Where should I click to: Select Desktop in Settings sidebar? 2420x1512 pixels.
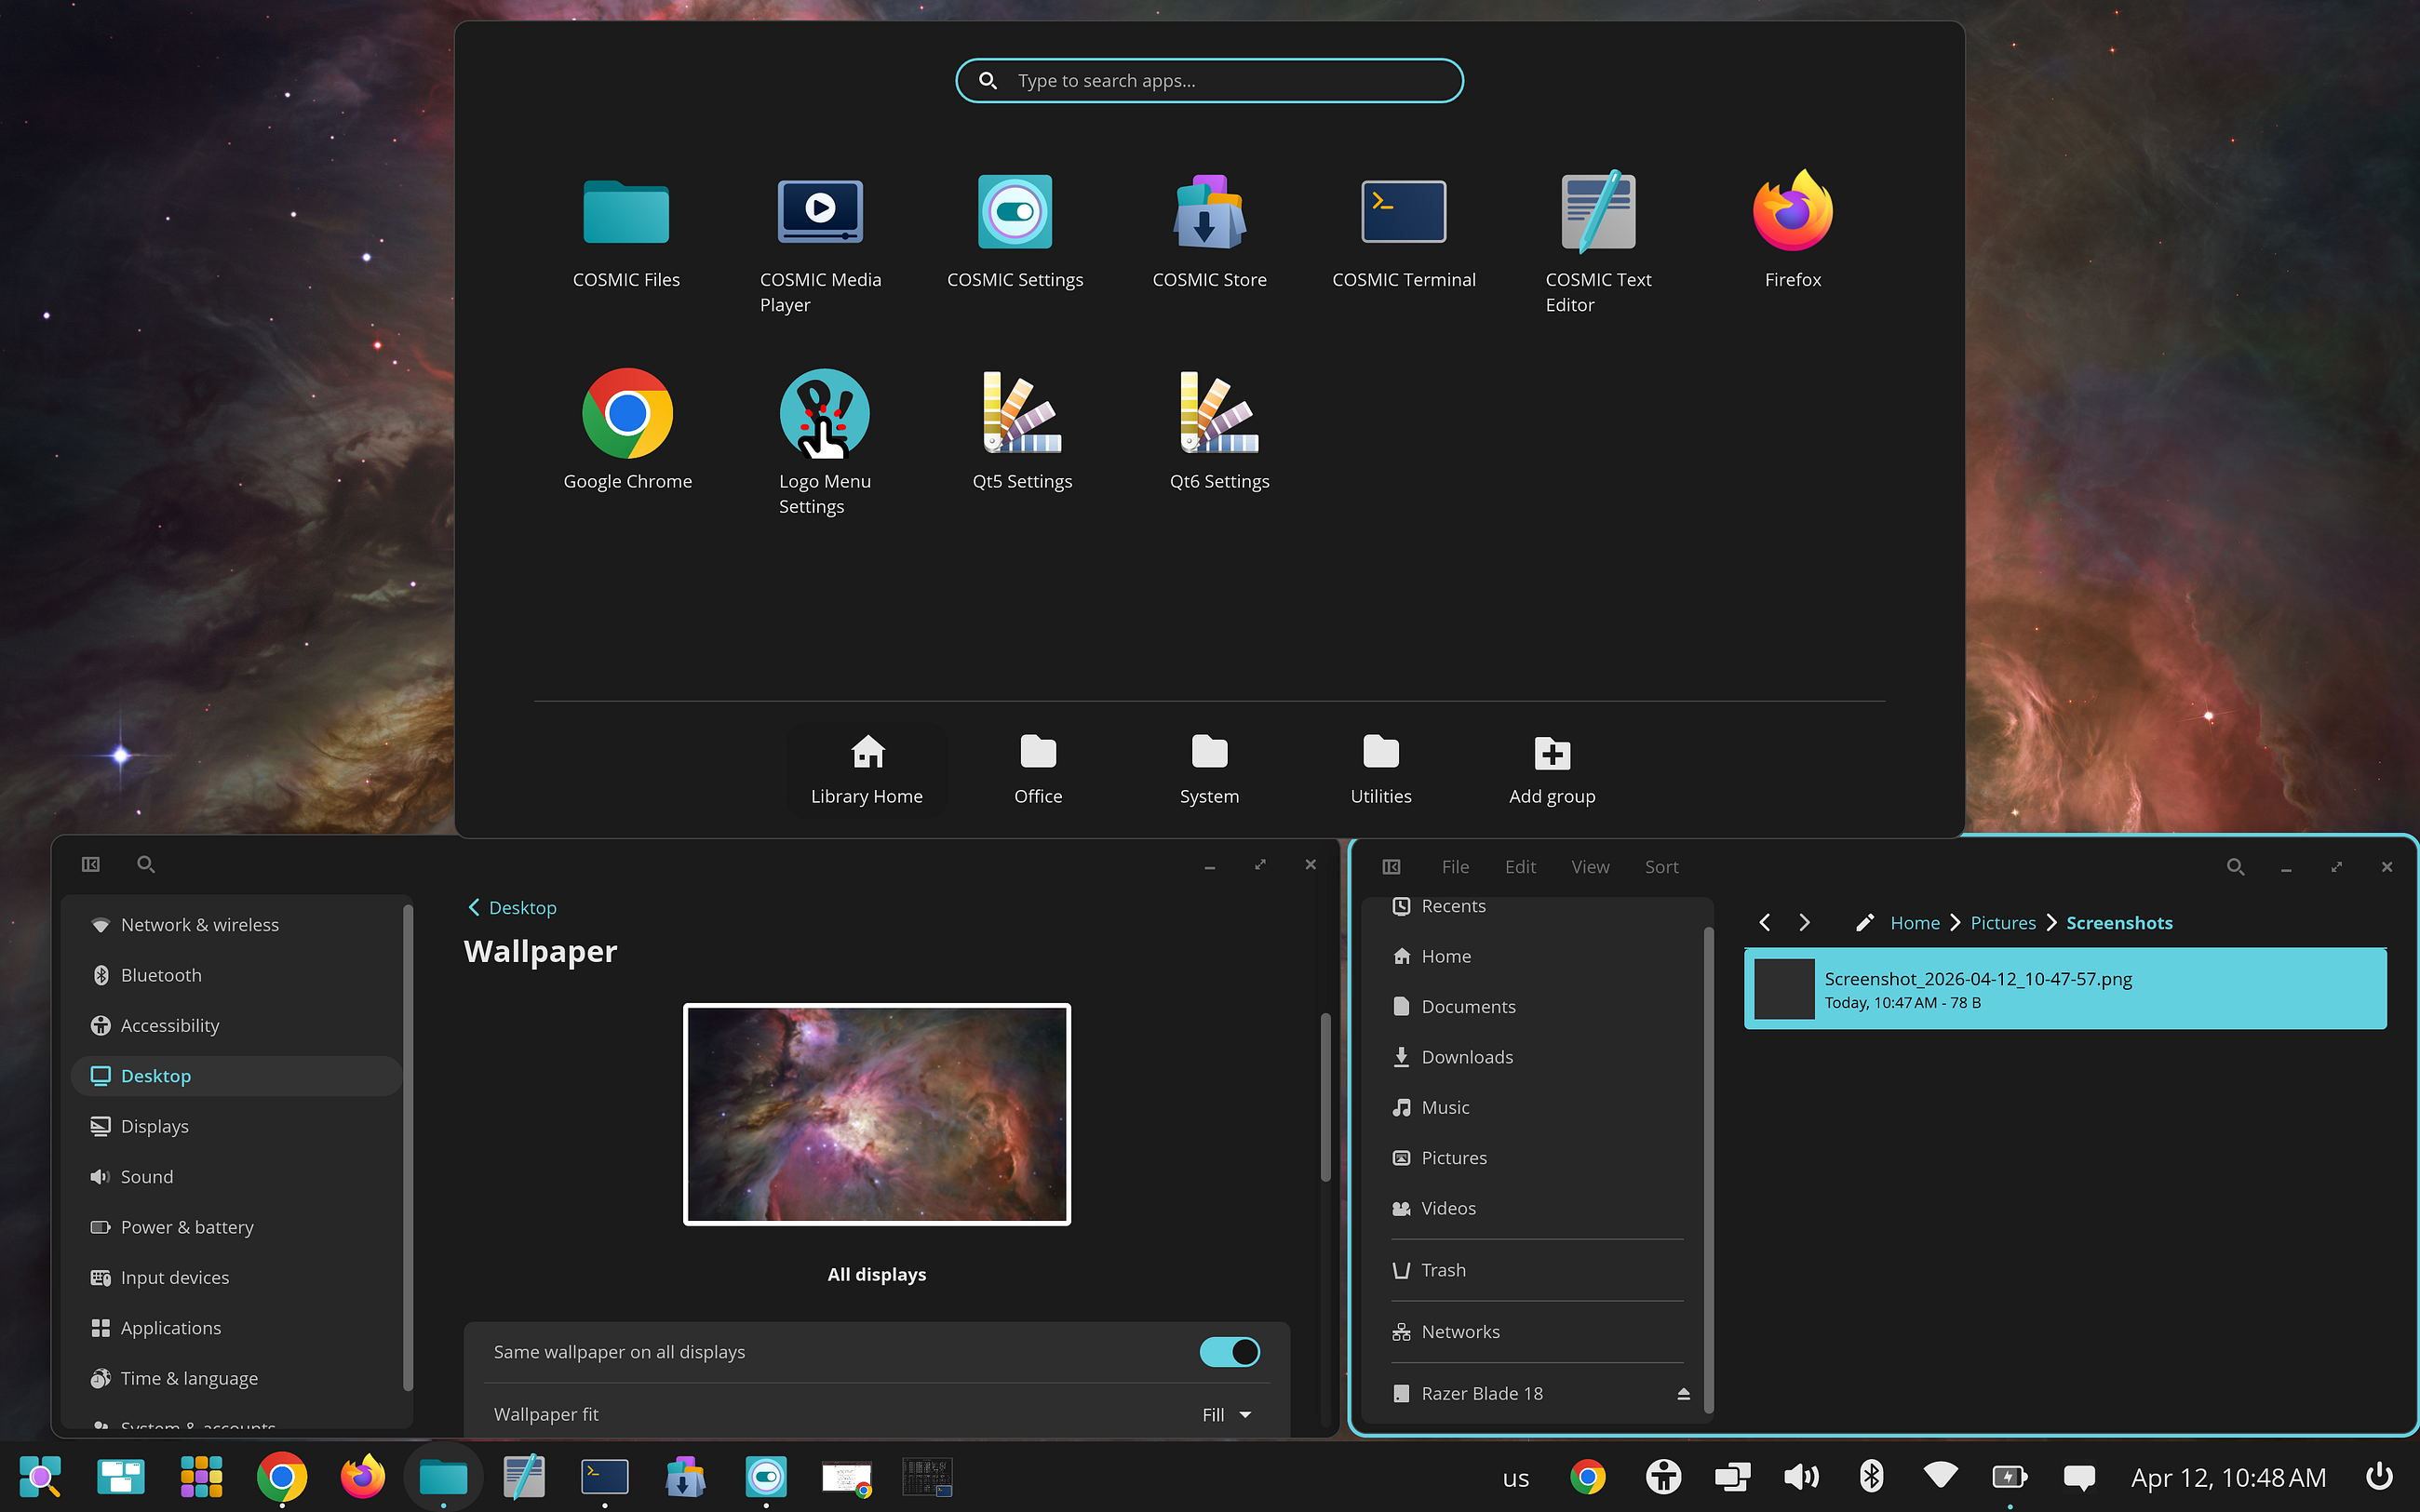pyautogui.click(x=236, y=1076)
